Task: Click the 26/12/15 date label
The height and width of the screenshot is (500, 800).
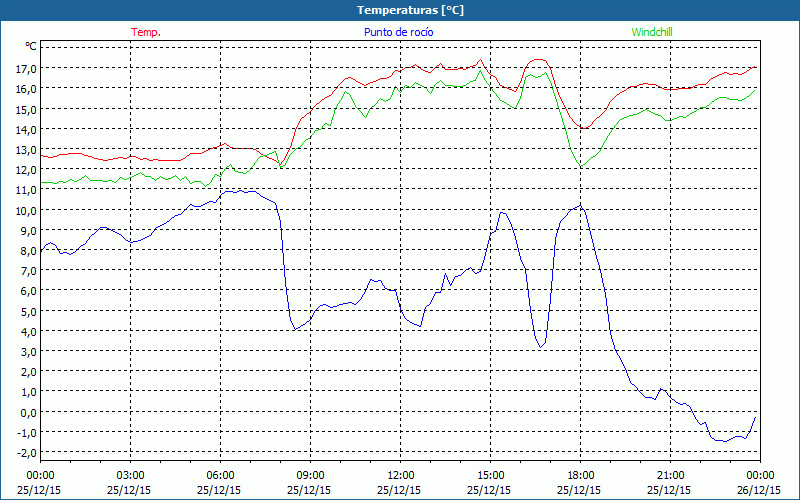Action: 759,490
